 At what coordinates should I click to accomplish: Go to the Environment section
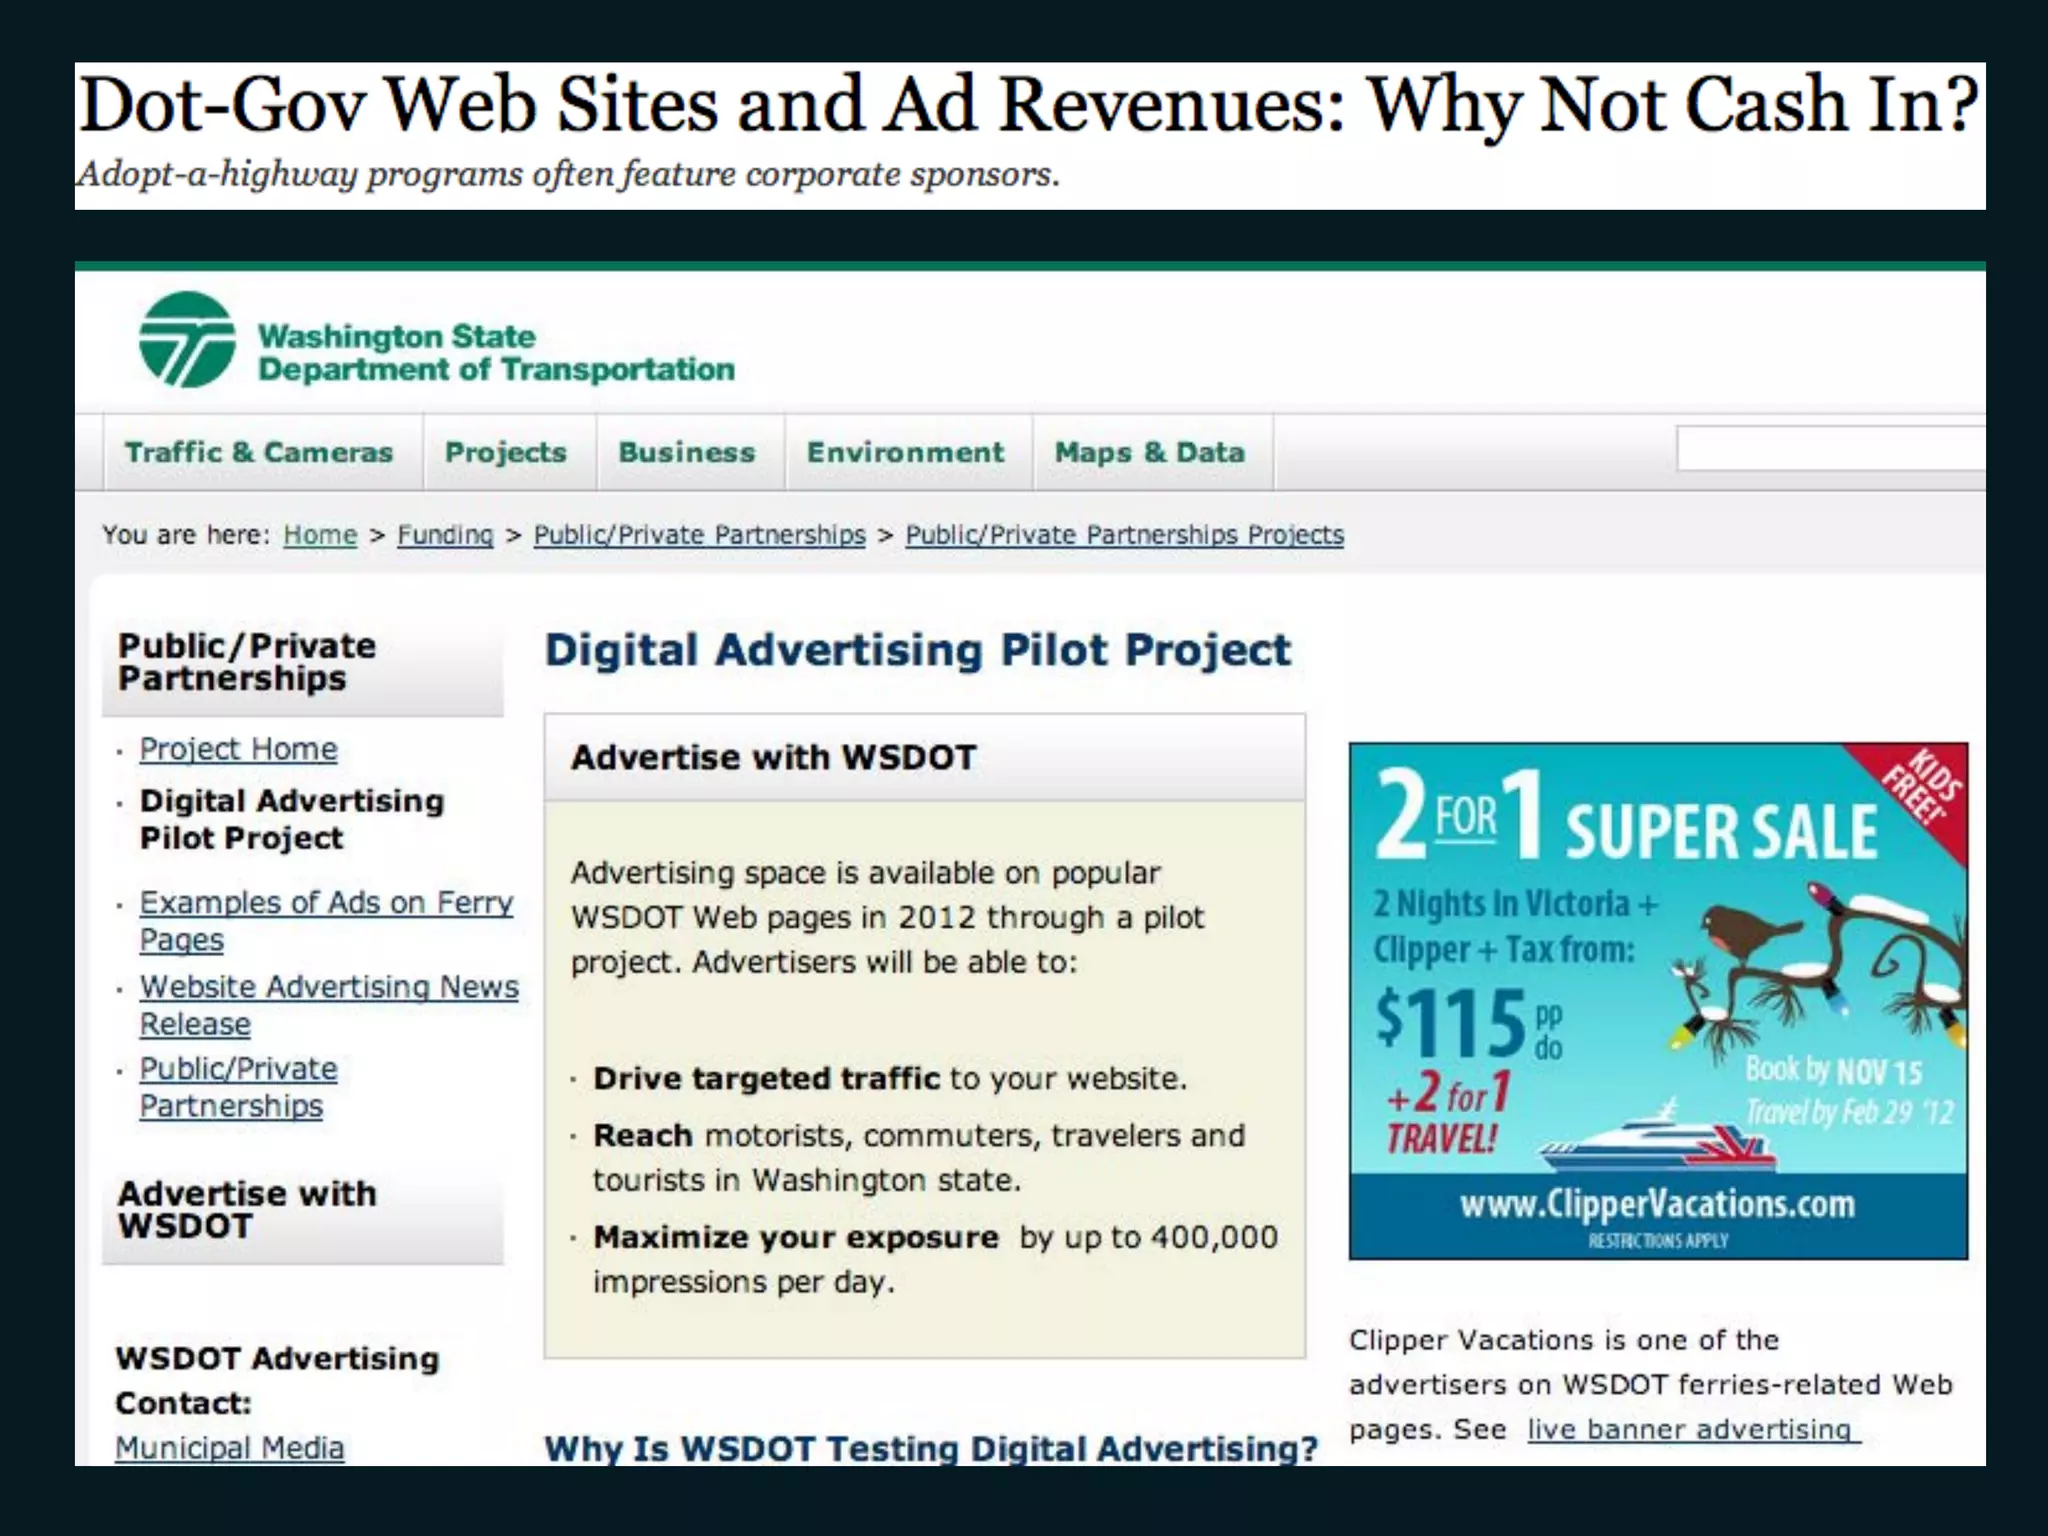905,452
